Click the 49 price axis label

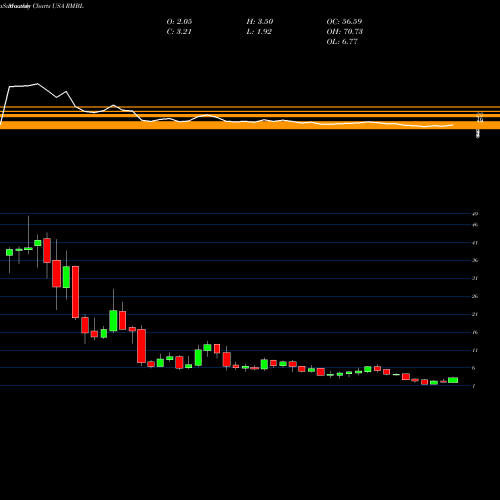[x=475, y=214]
